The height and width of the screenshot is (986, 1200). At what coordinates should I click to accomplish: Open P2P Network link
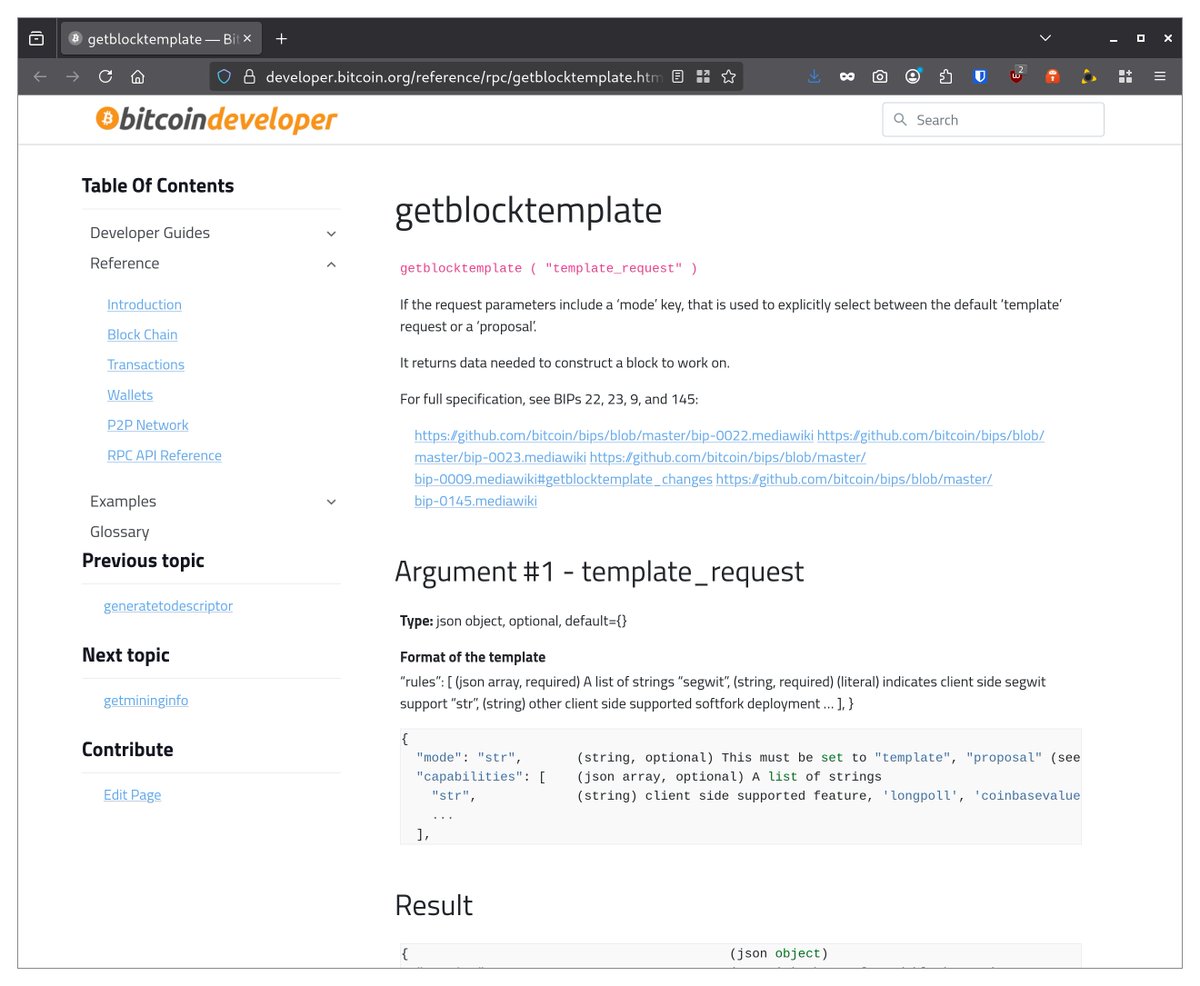148,424
